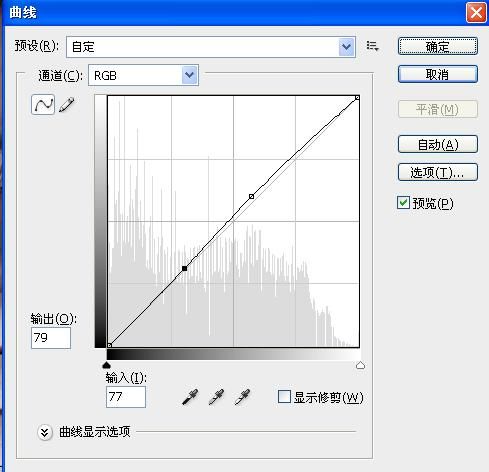
Task: Pick the black point eyedropper
Action: click(190, 397)
